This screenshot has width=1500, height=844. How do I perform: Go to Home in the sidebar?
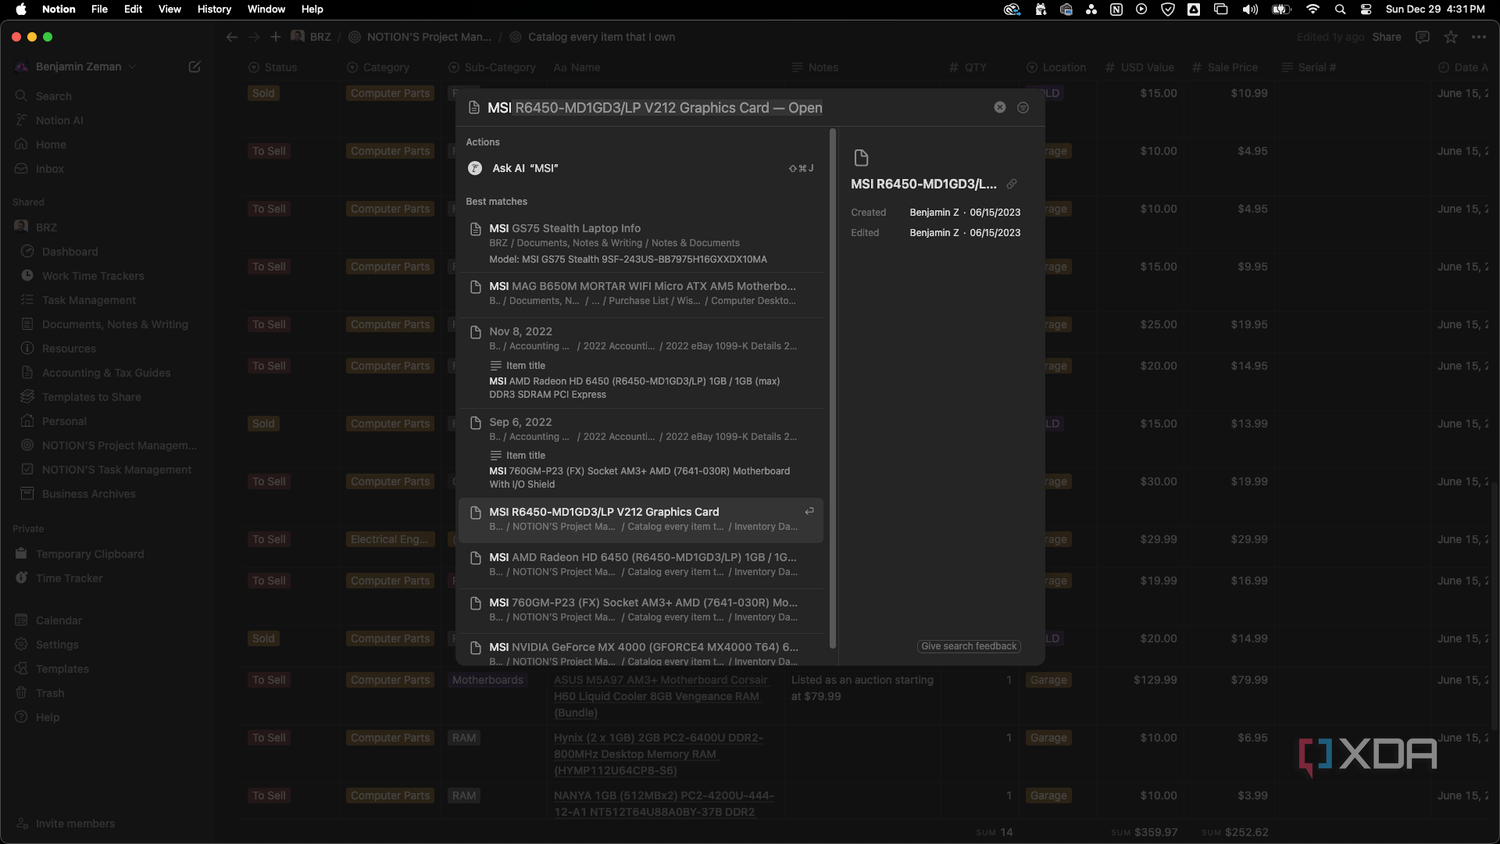(50, 144)
